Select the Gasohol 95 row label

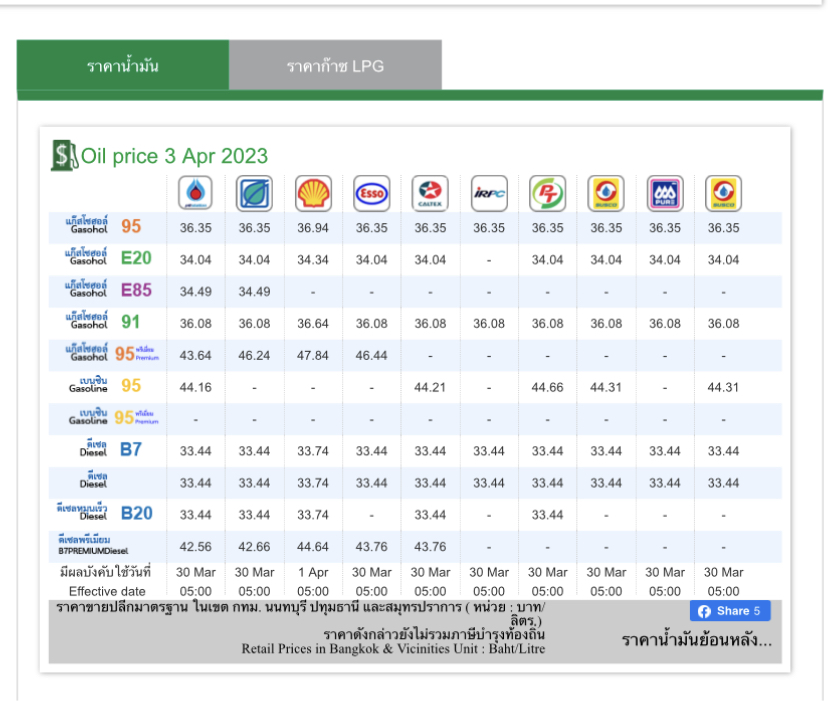[x=104, y=226]
